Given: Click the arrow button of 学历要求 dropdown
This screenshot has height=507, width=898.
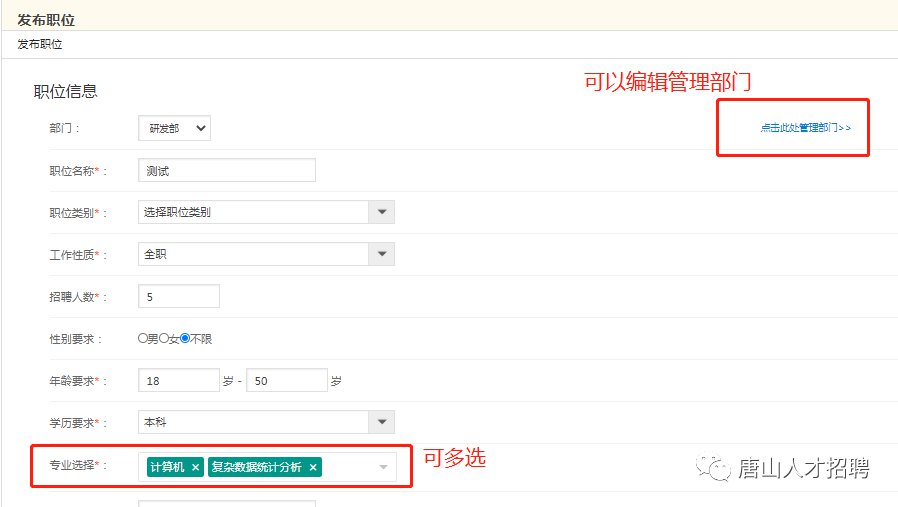Looking at the screenshot, I should 382,422.
